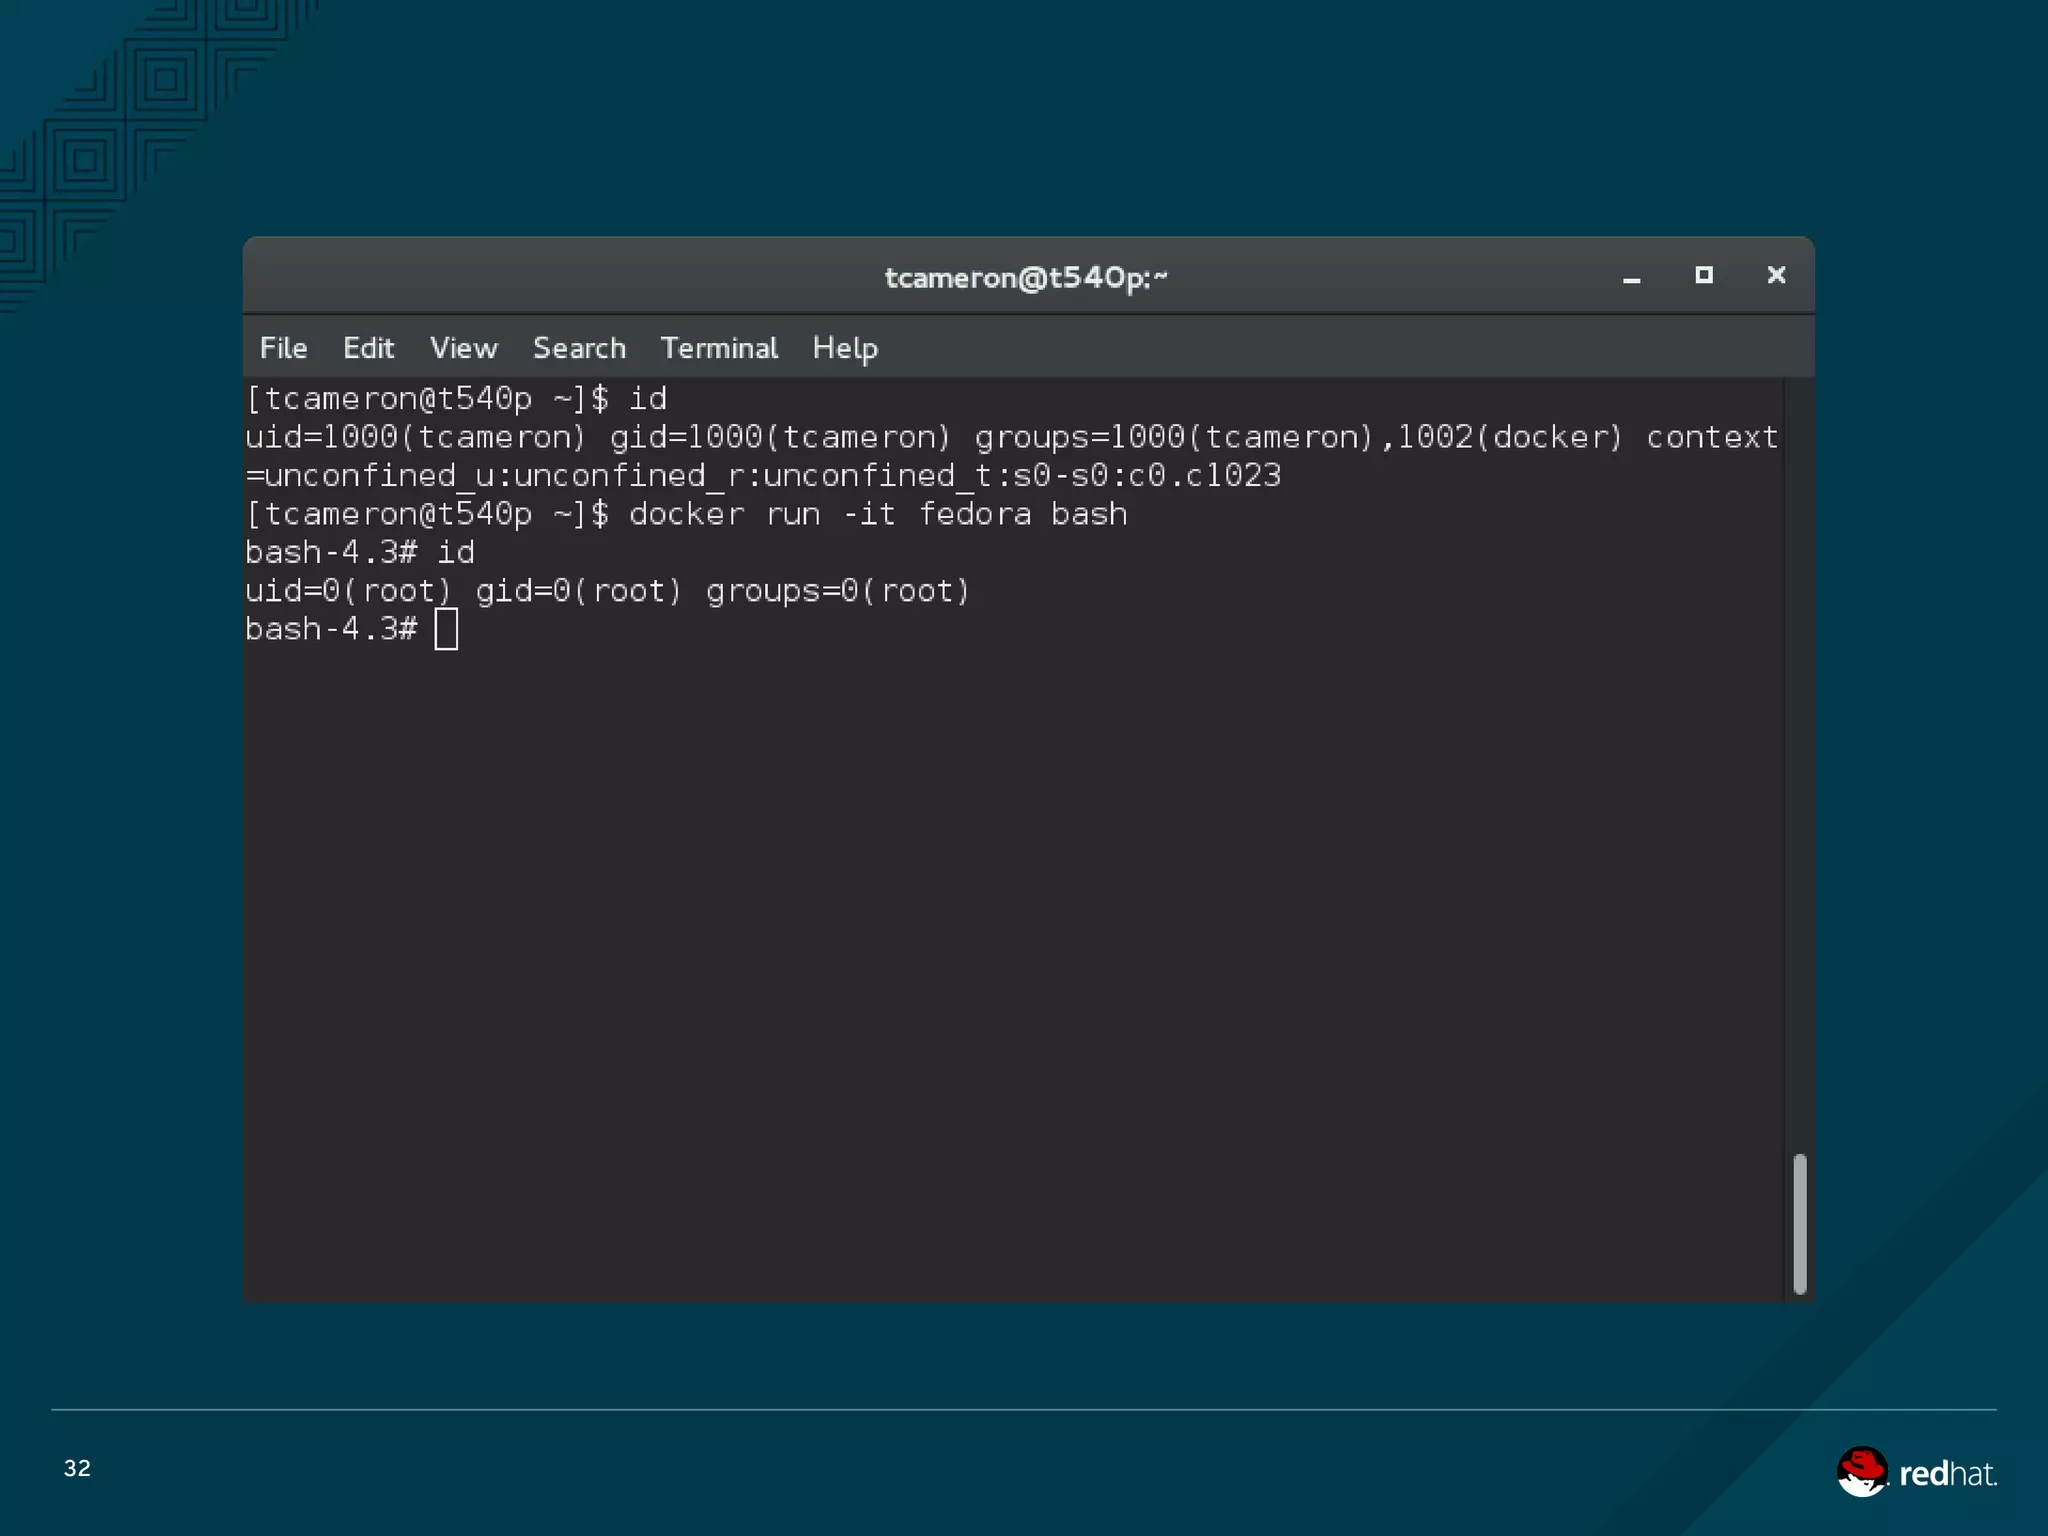
Task: Open the Edit menu
Action: pos(368,348)
